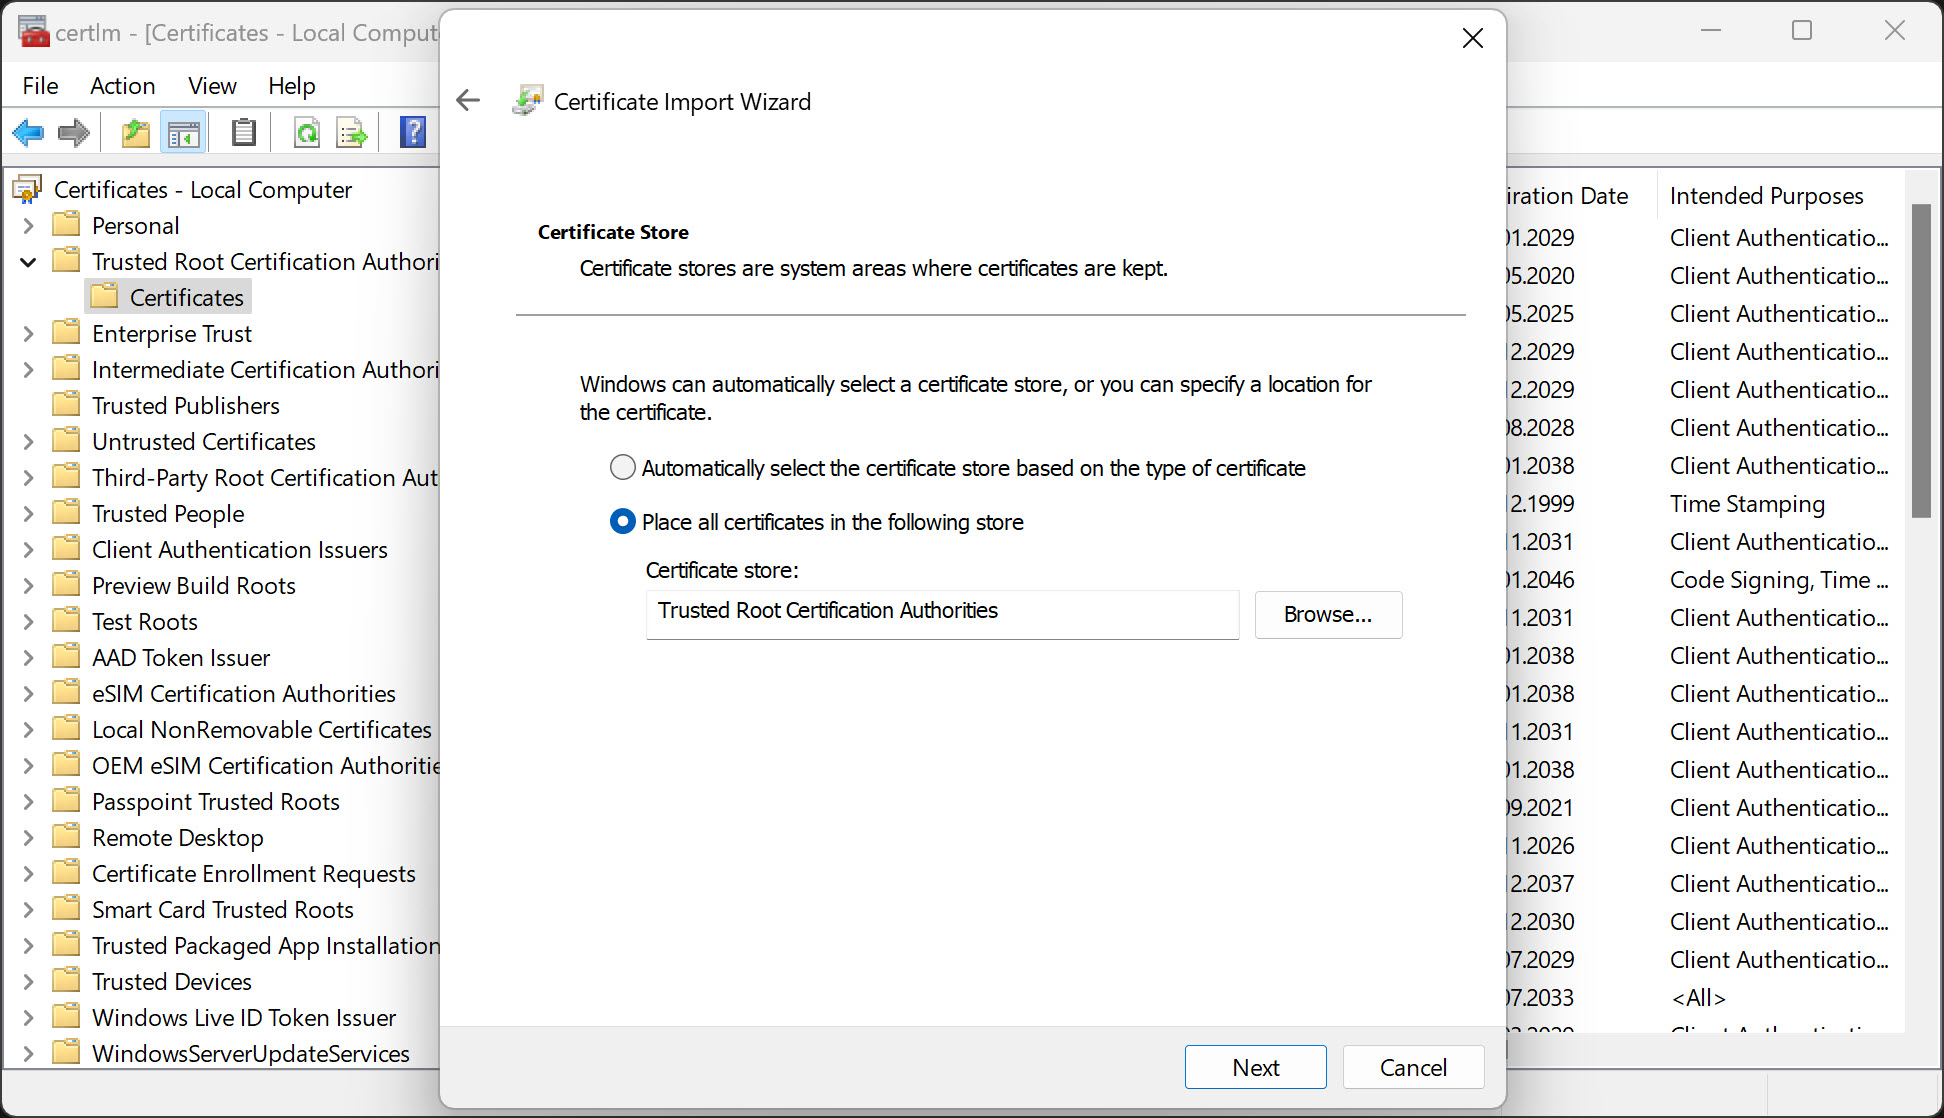The width and height of the screenshot is (1944, 1118).
Task: Toggle Show/Hide Console Tree icon
Action: click(x=183, y=132)
